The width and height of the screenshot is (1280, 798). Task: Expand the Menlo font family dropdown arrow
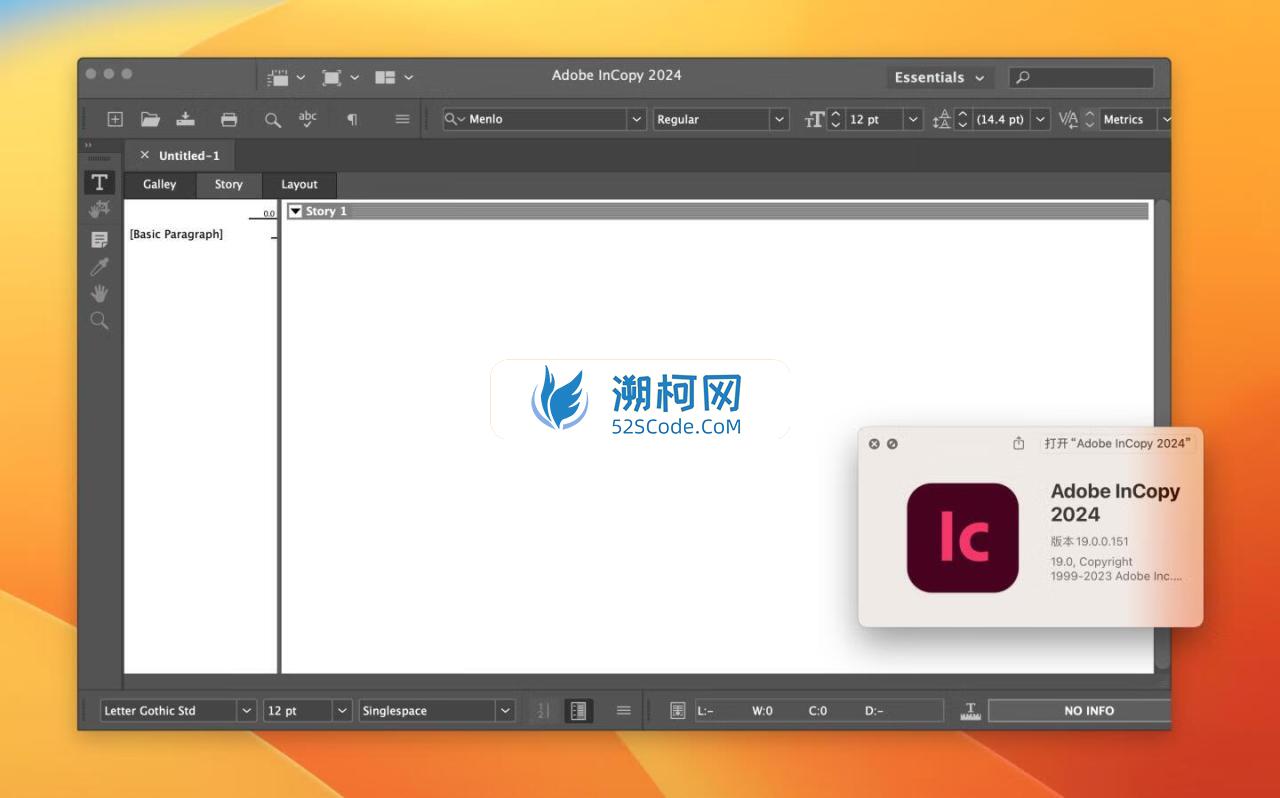click(637, 119)
